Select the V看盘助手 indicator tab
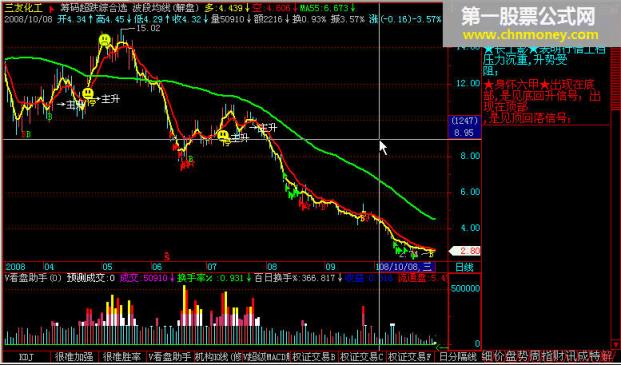The image size is (621, 365). tap(170, 357)
